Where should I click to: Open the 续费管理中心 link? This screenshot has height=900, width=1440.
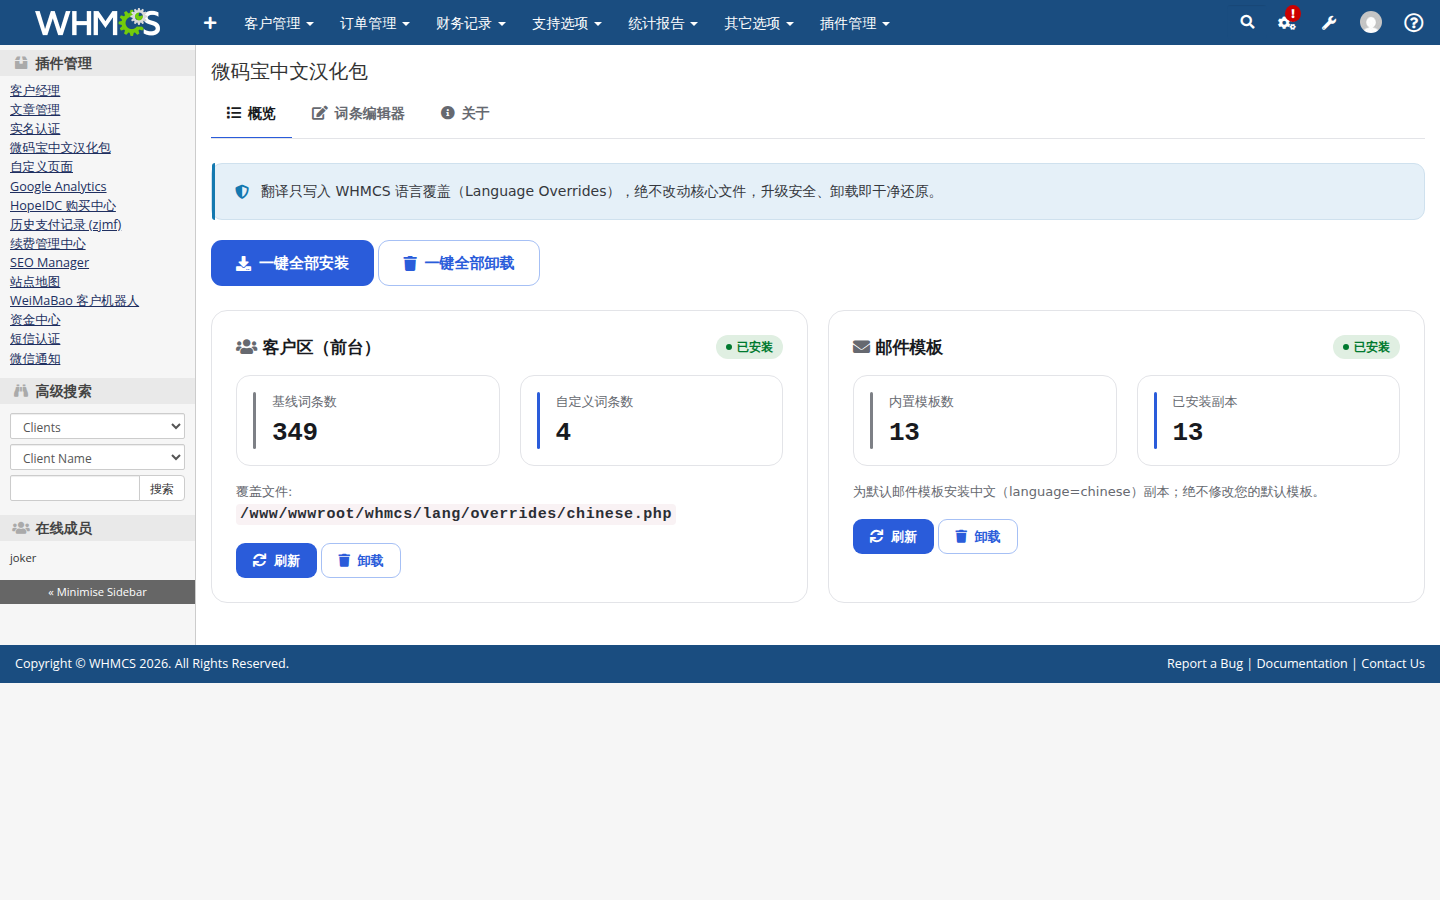(x=48, y=243)
